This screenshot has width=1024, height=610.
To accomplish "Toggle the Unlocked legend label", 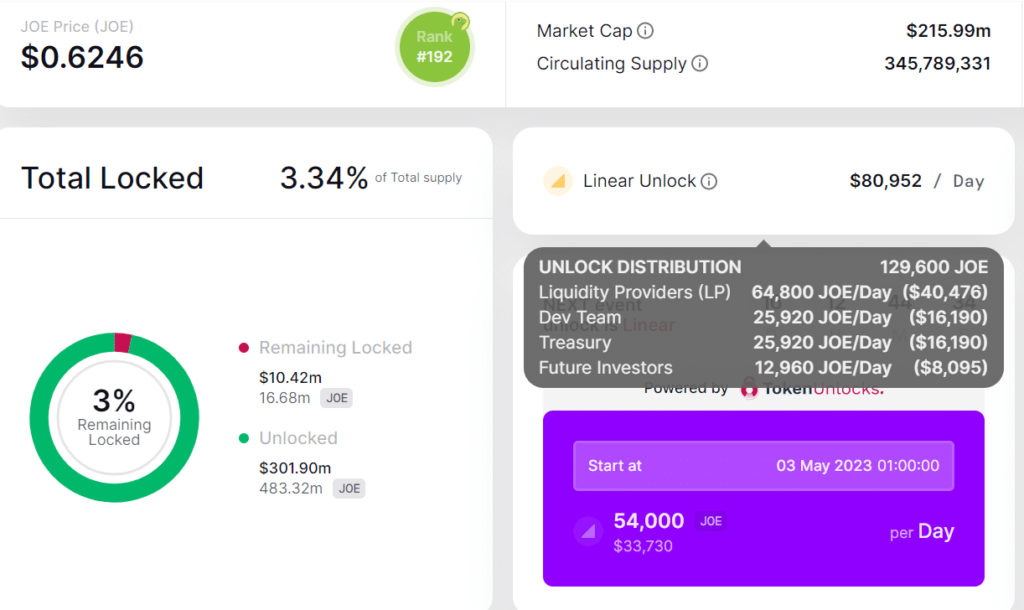I will 298,438.
